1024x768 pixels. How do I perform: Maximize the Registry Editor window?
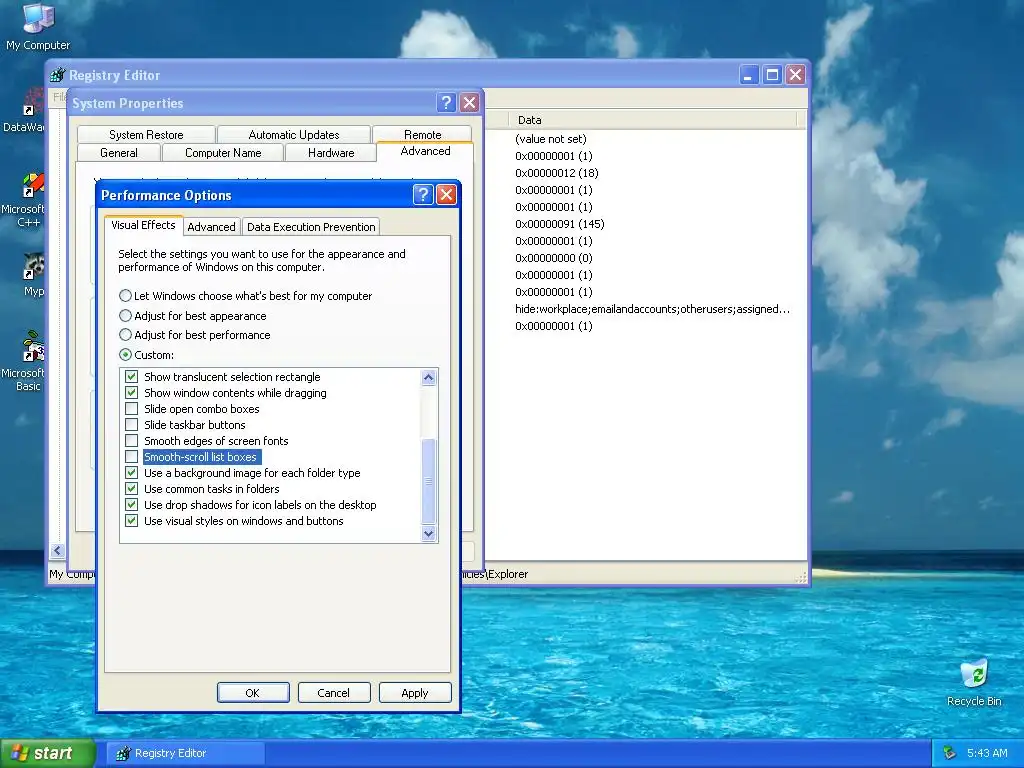[x=772, y=74]
